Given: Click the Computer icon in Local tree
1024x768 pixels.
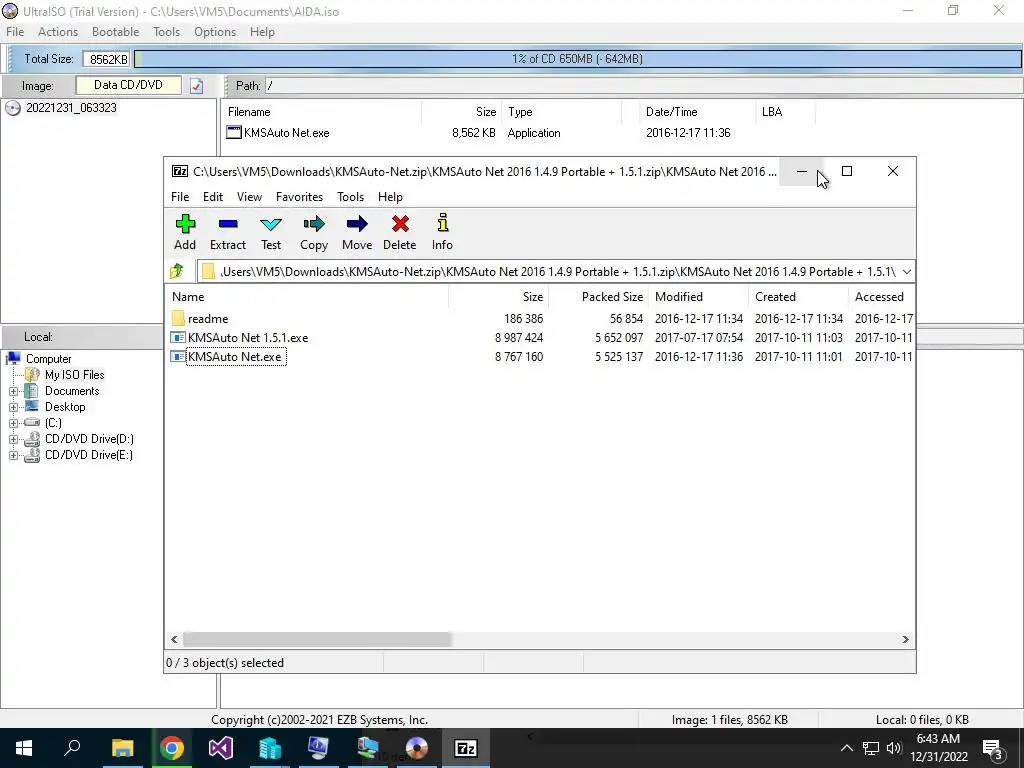Looking at the screenshot, I should [x=13, y=359].
